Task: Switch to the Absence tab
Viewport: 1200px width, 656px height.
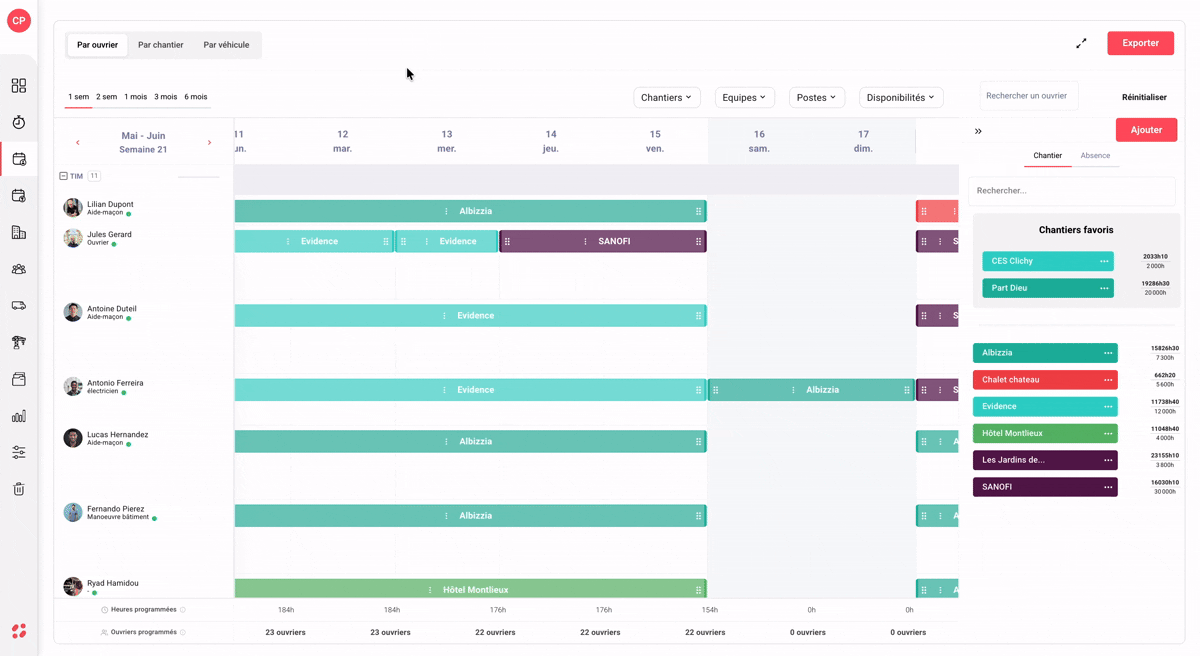Action: point(1095,156)
